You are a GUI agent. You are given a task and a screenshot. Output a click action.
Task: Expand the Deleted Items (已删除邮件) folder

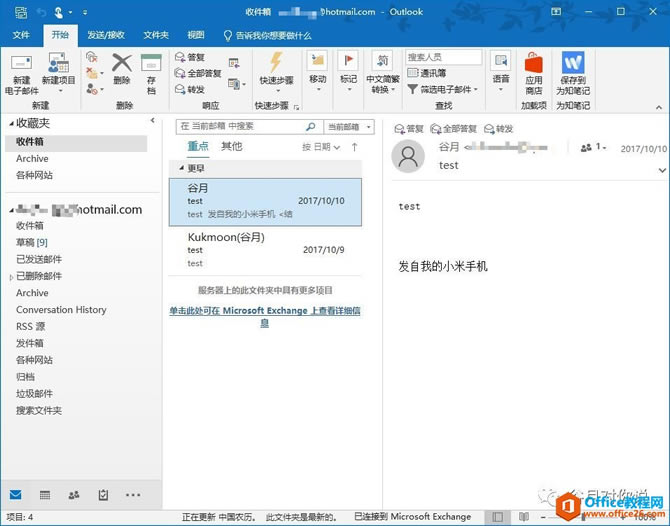pyautogui.click(x=11, y=277)
